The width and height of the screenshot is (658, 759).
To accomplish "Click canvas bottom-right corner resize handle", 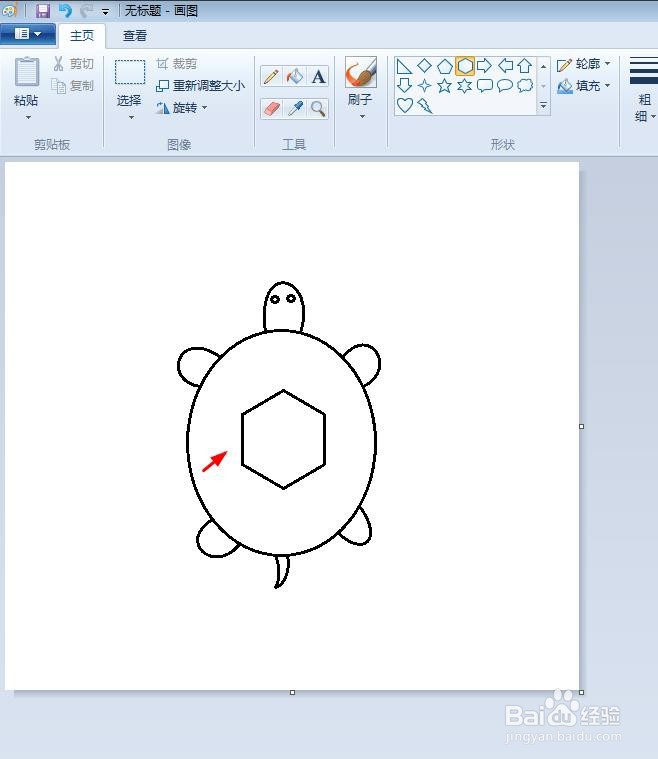I will click(x=581, y=693).
